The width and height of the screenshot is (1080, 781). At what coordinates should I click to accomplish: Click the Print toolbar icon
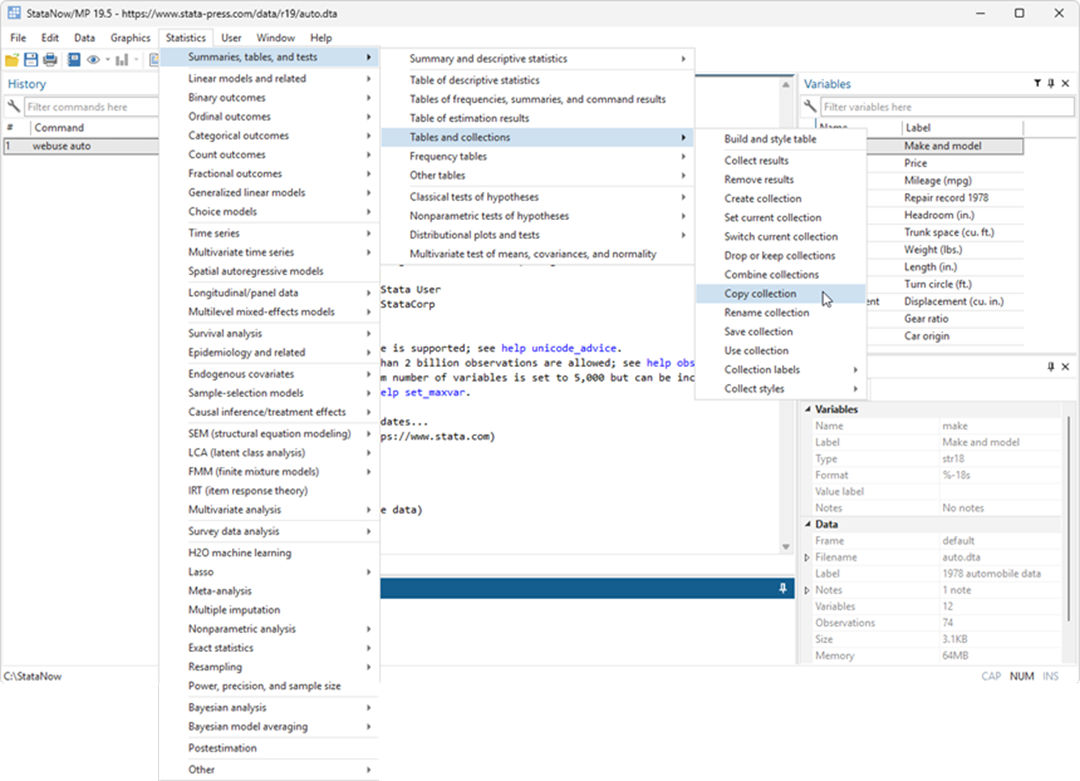(50, 61)
